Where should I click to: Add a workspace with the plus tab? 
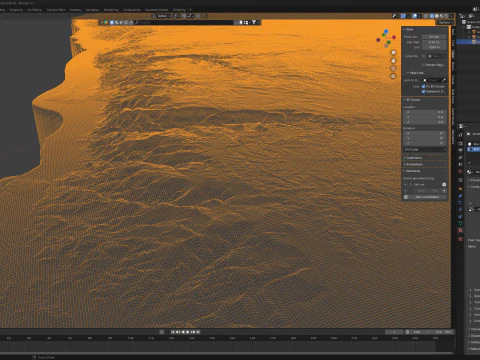(190, 10)
